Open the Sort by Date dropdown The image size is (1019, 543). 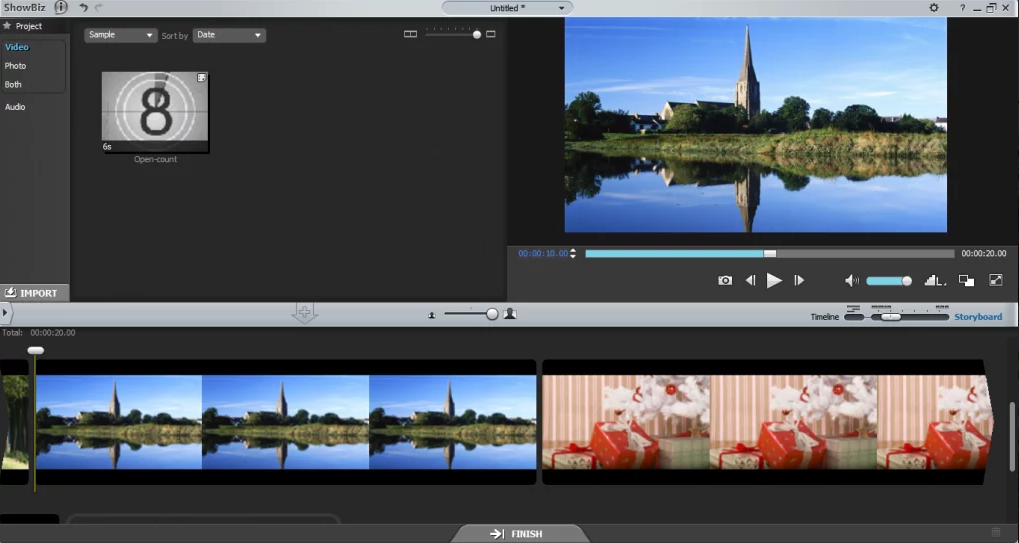point(229,35)
